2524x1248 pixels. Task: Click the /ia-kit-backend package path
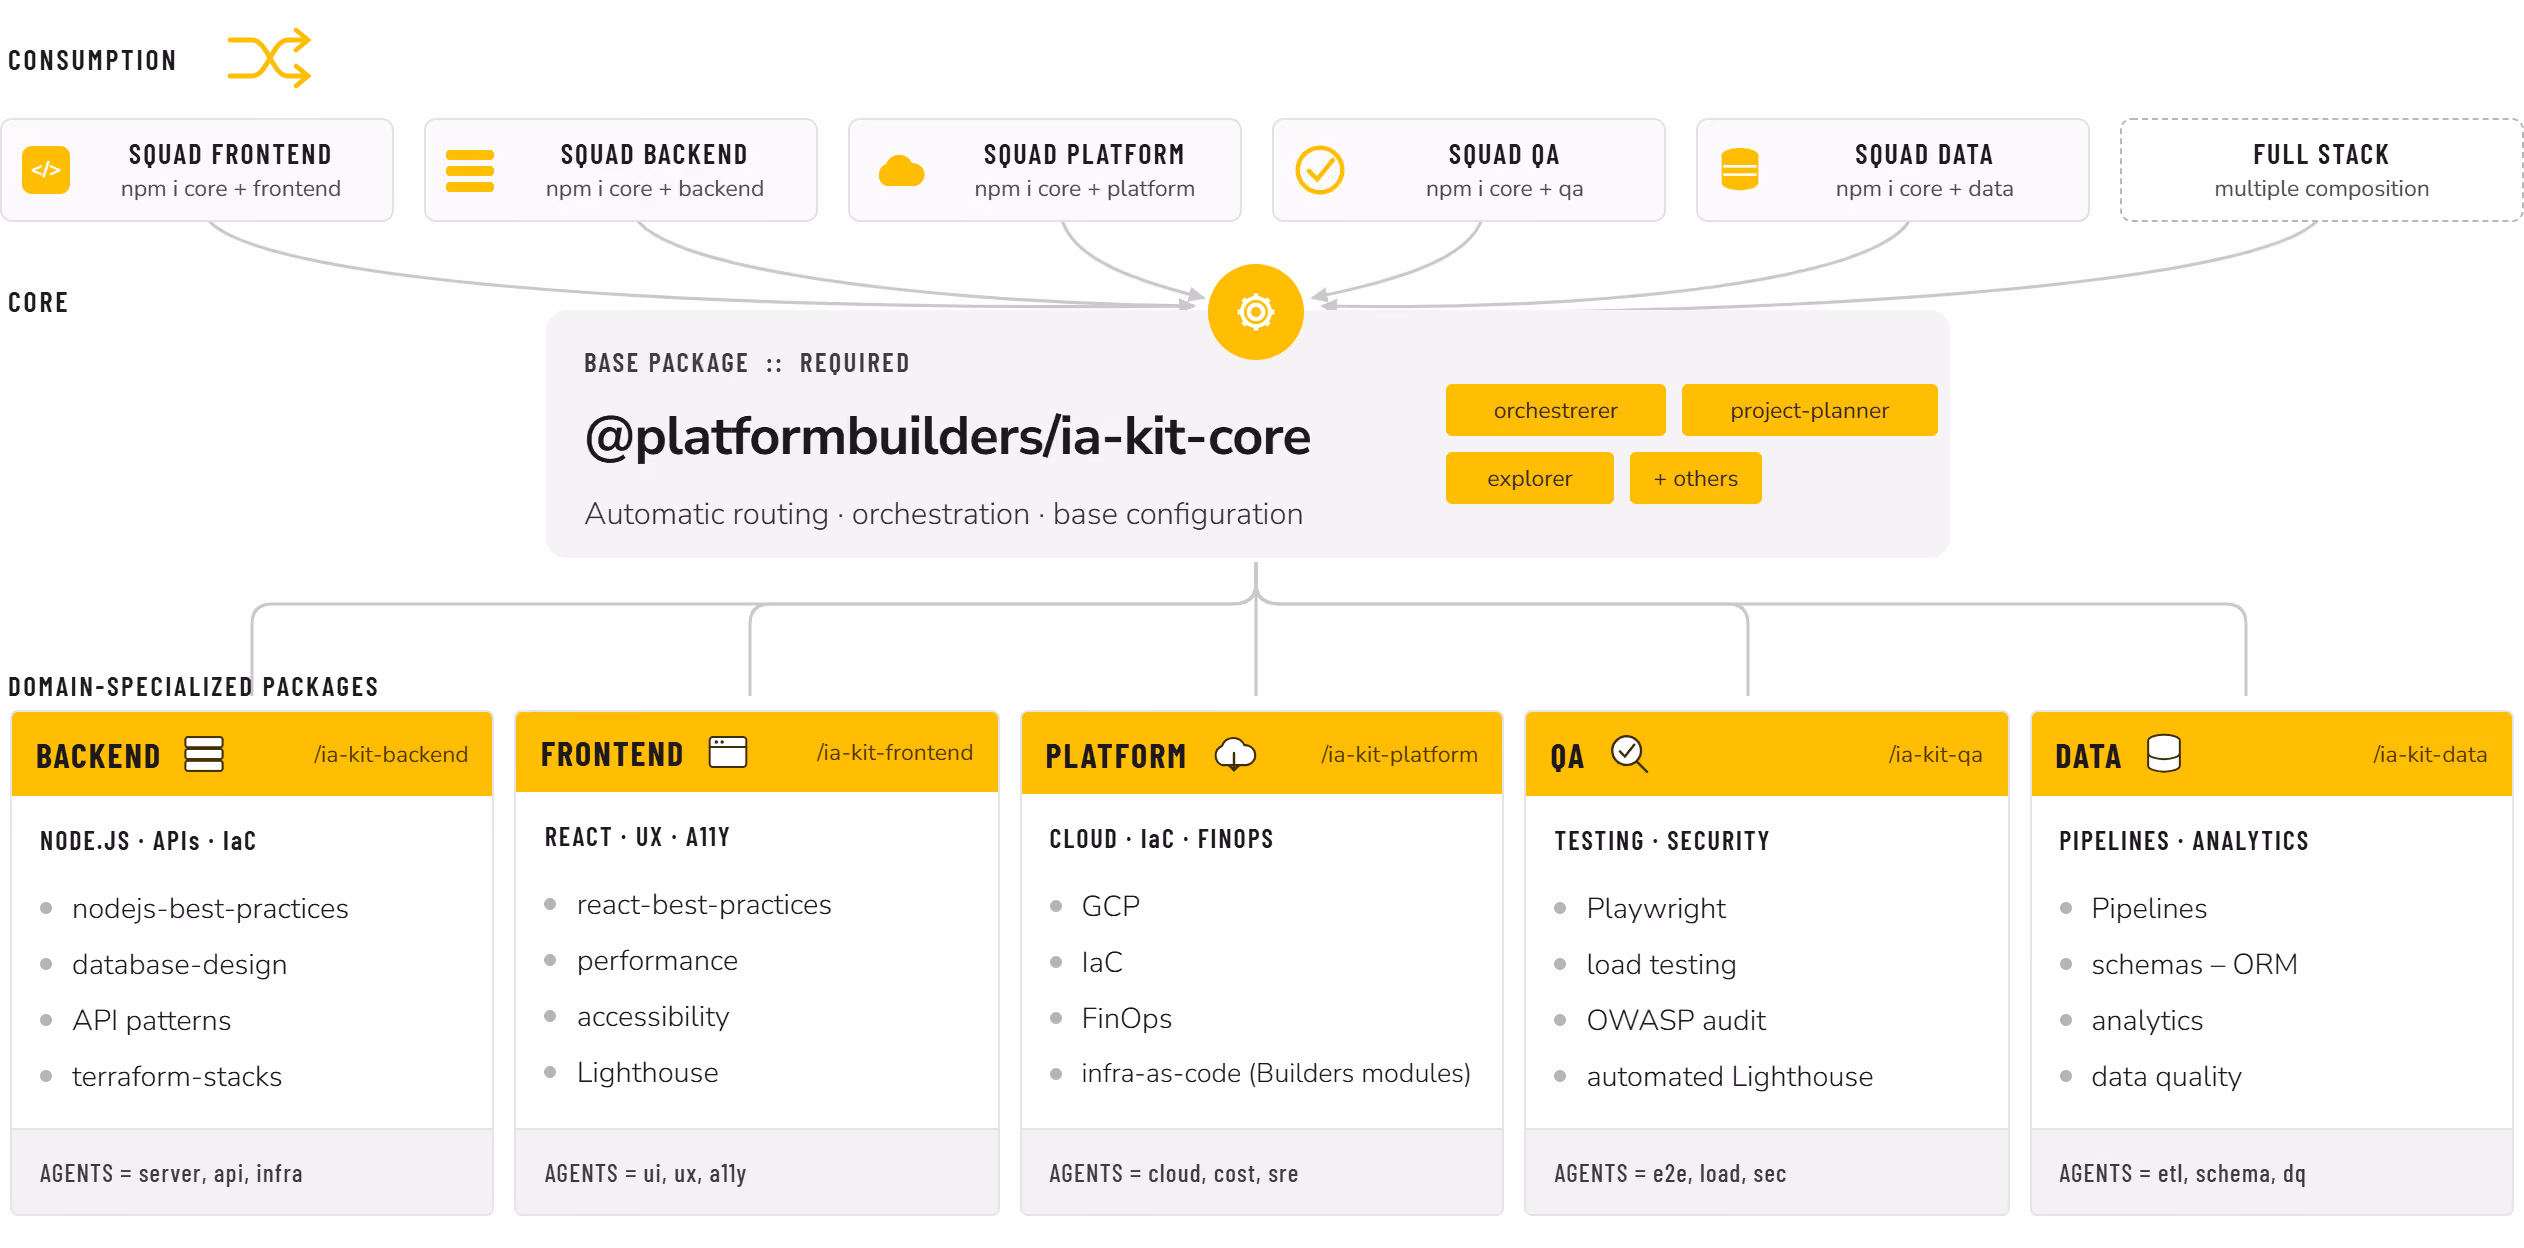[391, 755]
